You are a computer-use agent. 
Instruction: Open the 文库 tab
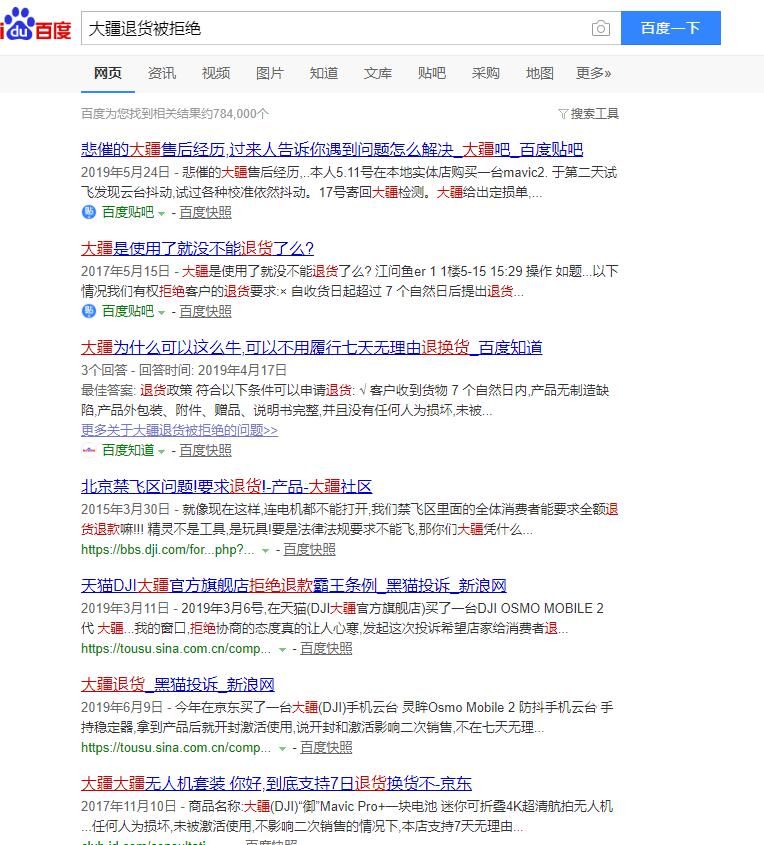click(377, 73)
